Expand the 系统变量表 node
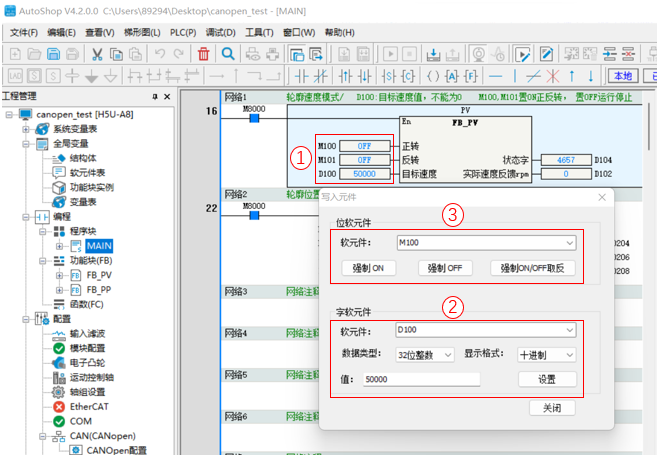661x463 pixels. [x=26, y=129]
